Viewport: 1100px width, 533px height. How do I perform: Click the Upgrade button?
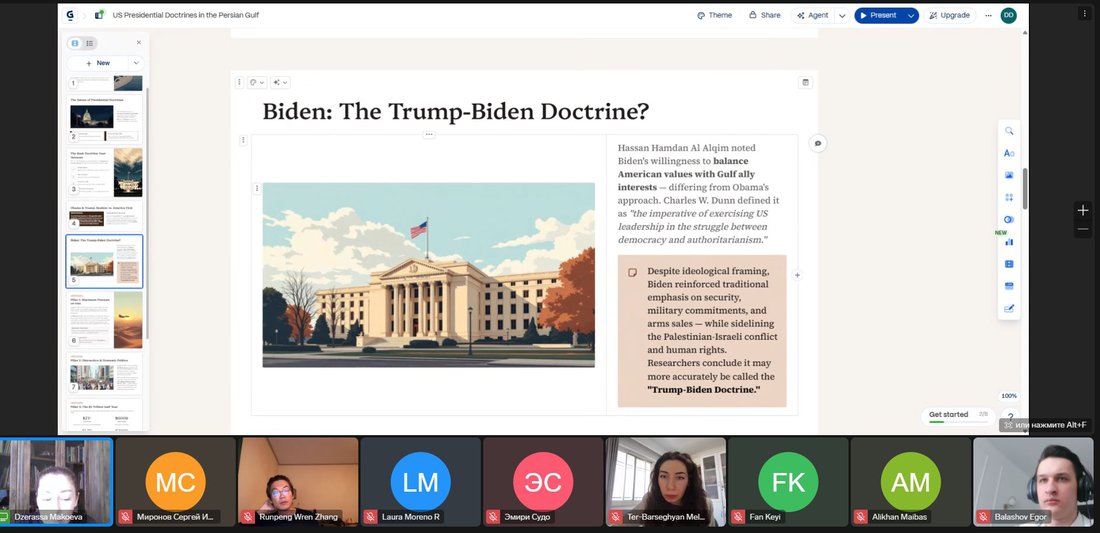point(949,15)
